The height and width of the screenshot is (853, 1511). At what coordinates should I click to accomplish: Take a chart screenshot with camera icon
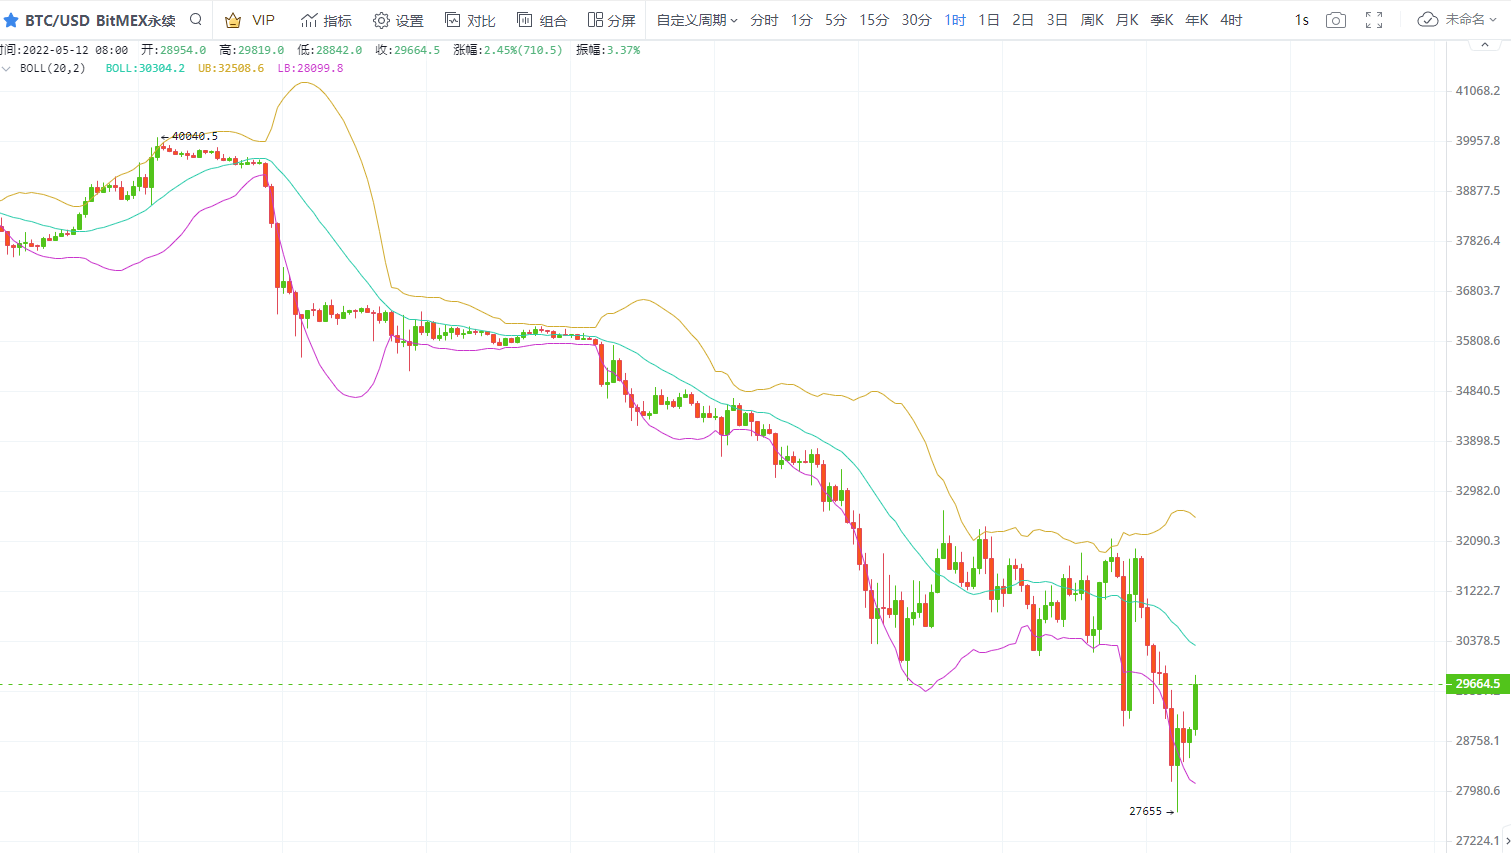1335,20
